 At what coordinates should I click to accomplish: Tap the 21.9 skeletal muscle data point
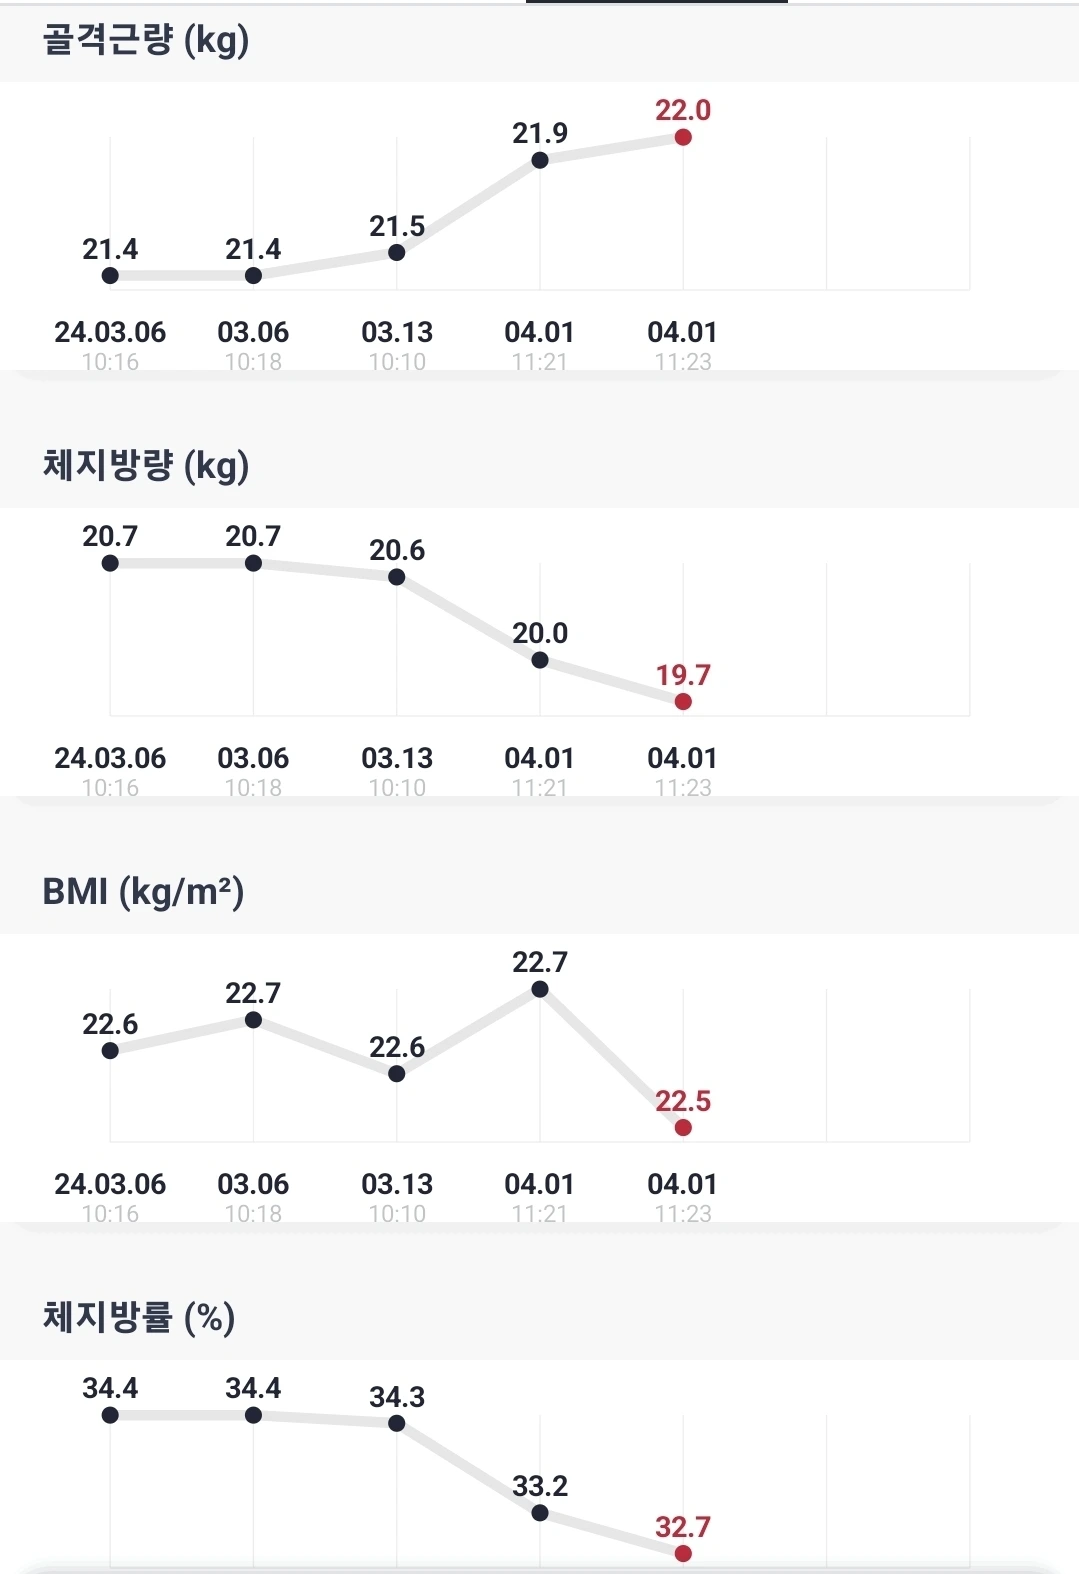click(540, 160)
